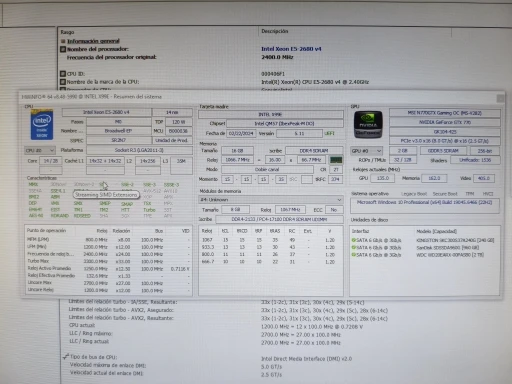Click the 'HTT' feature label
512x384 pixels.
tap(125, 210)
